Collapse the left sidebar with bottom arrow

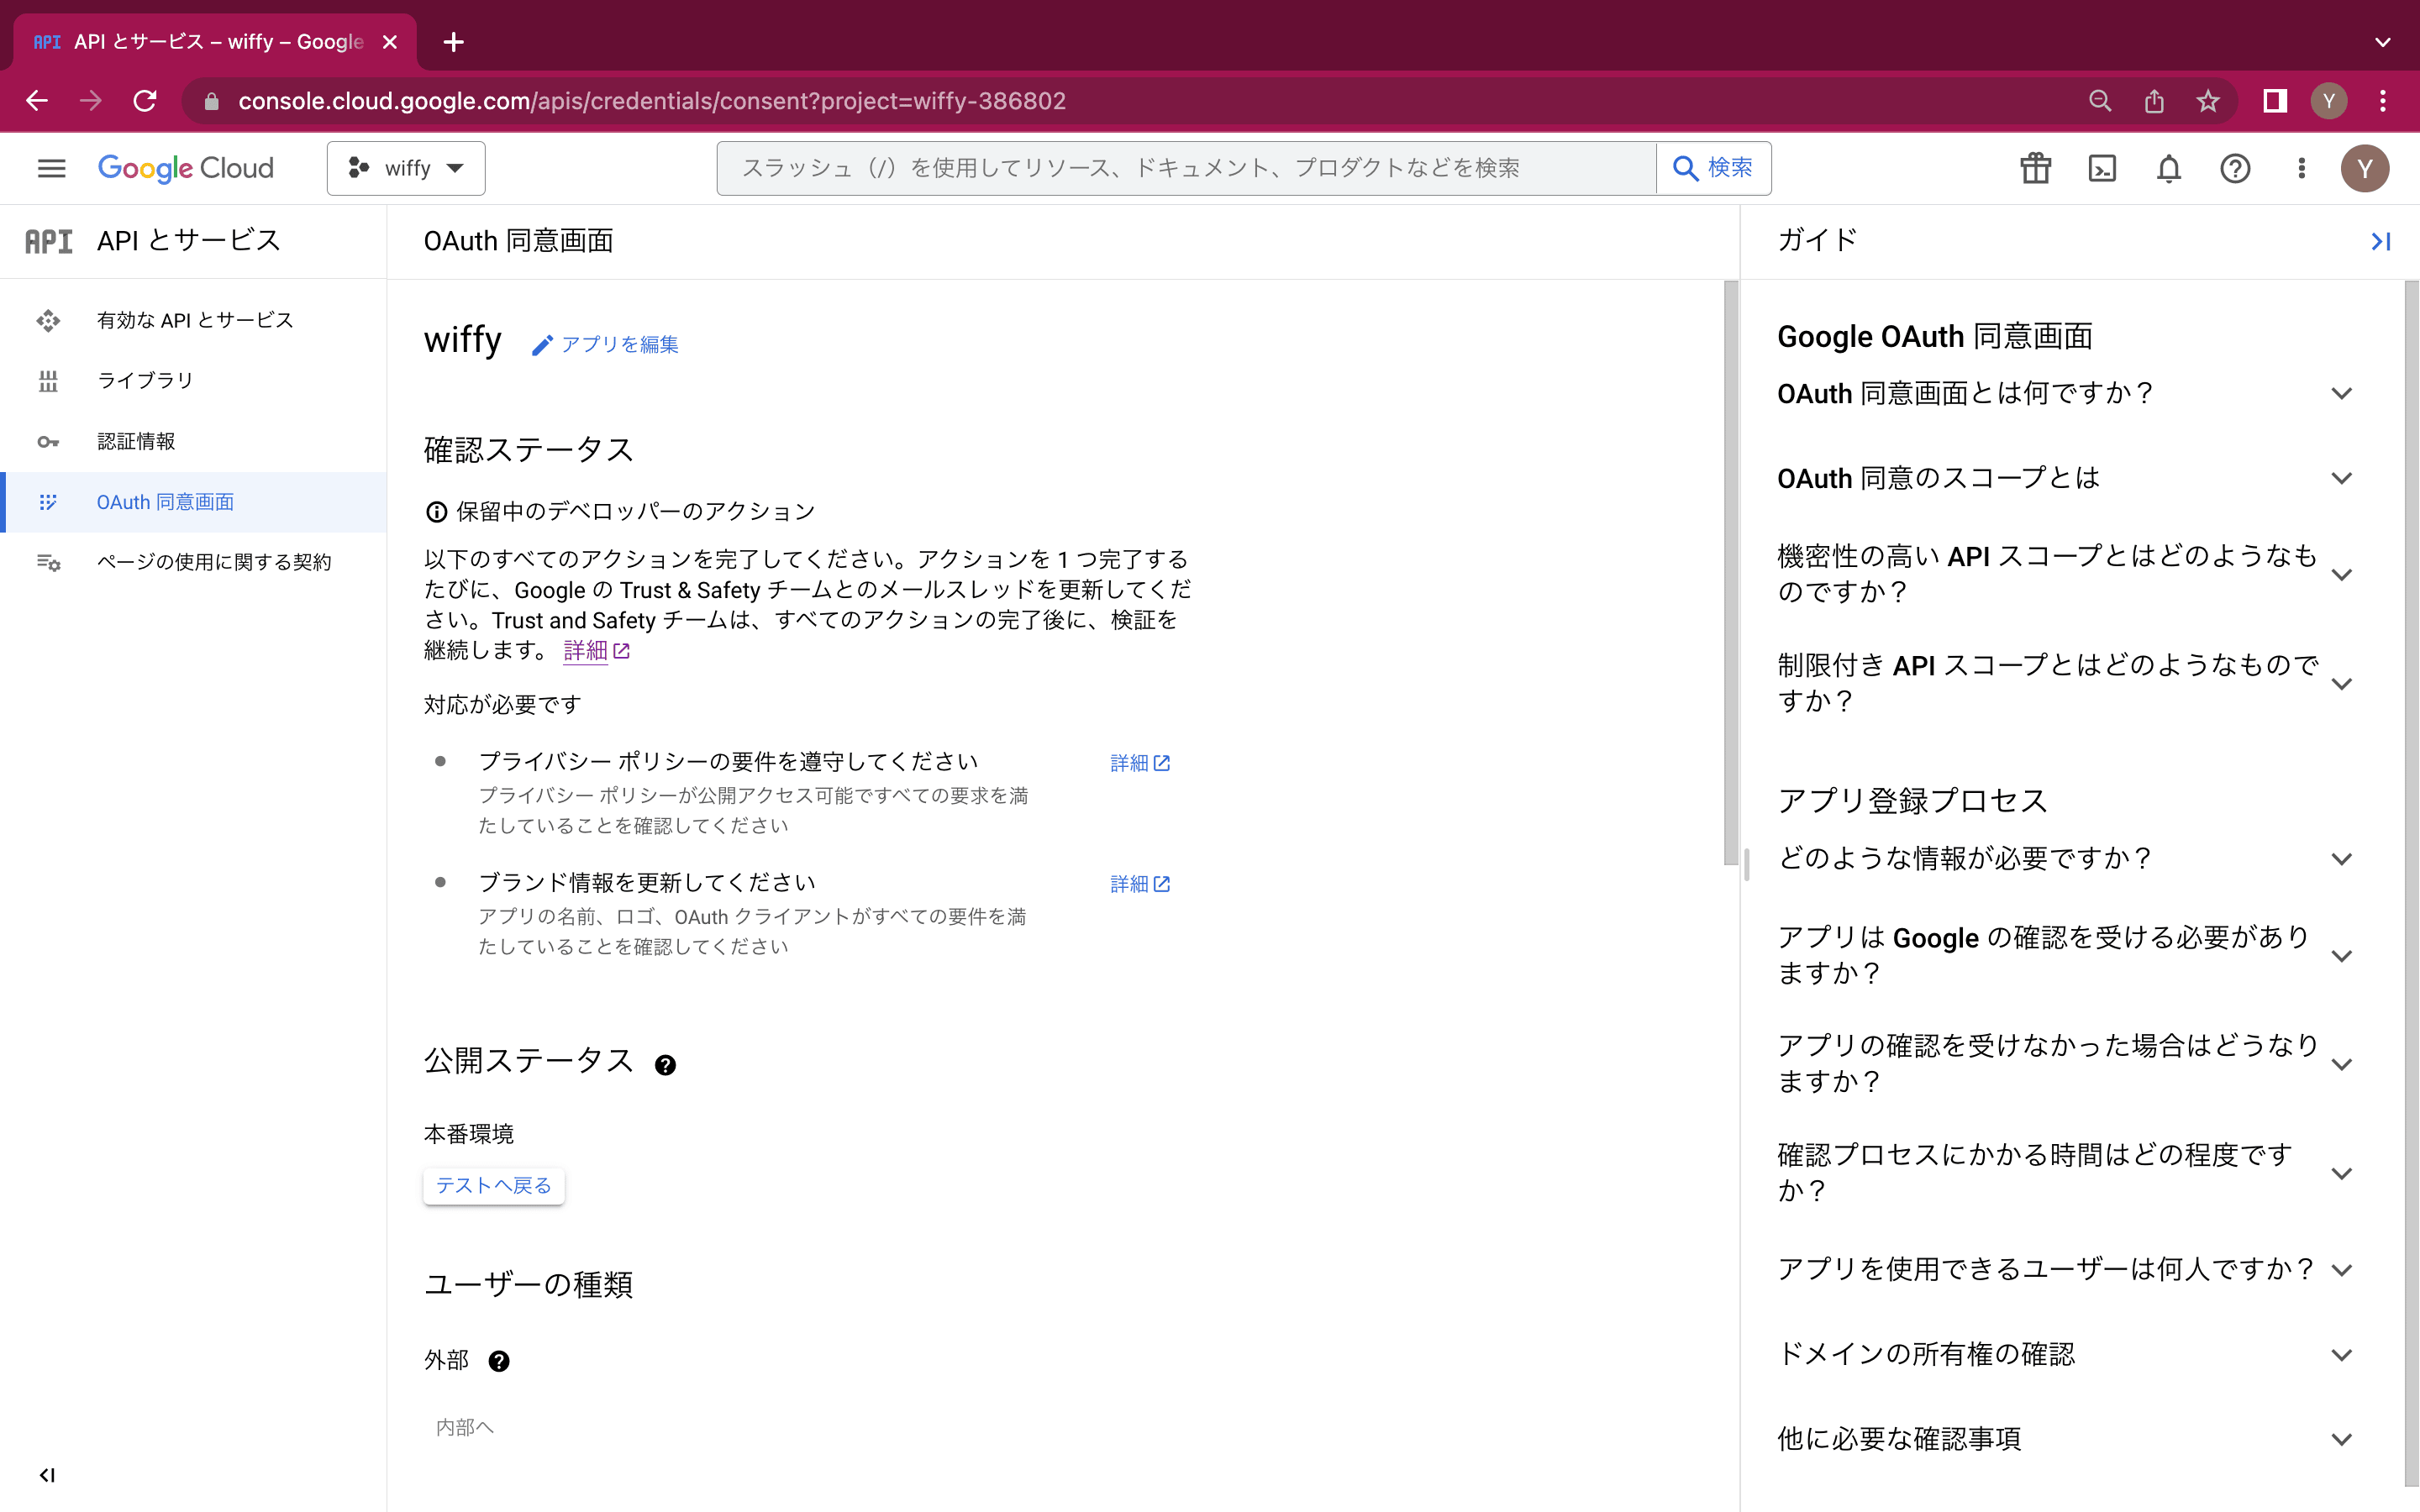47,1475
